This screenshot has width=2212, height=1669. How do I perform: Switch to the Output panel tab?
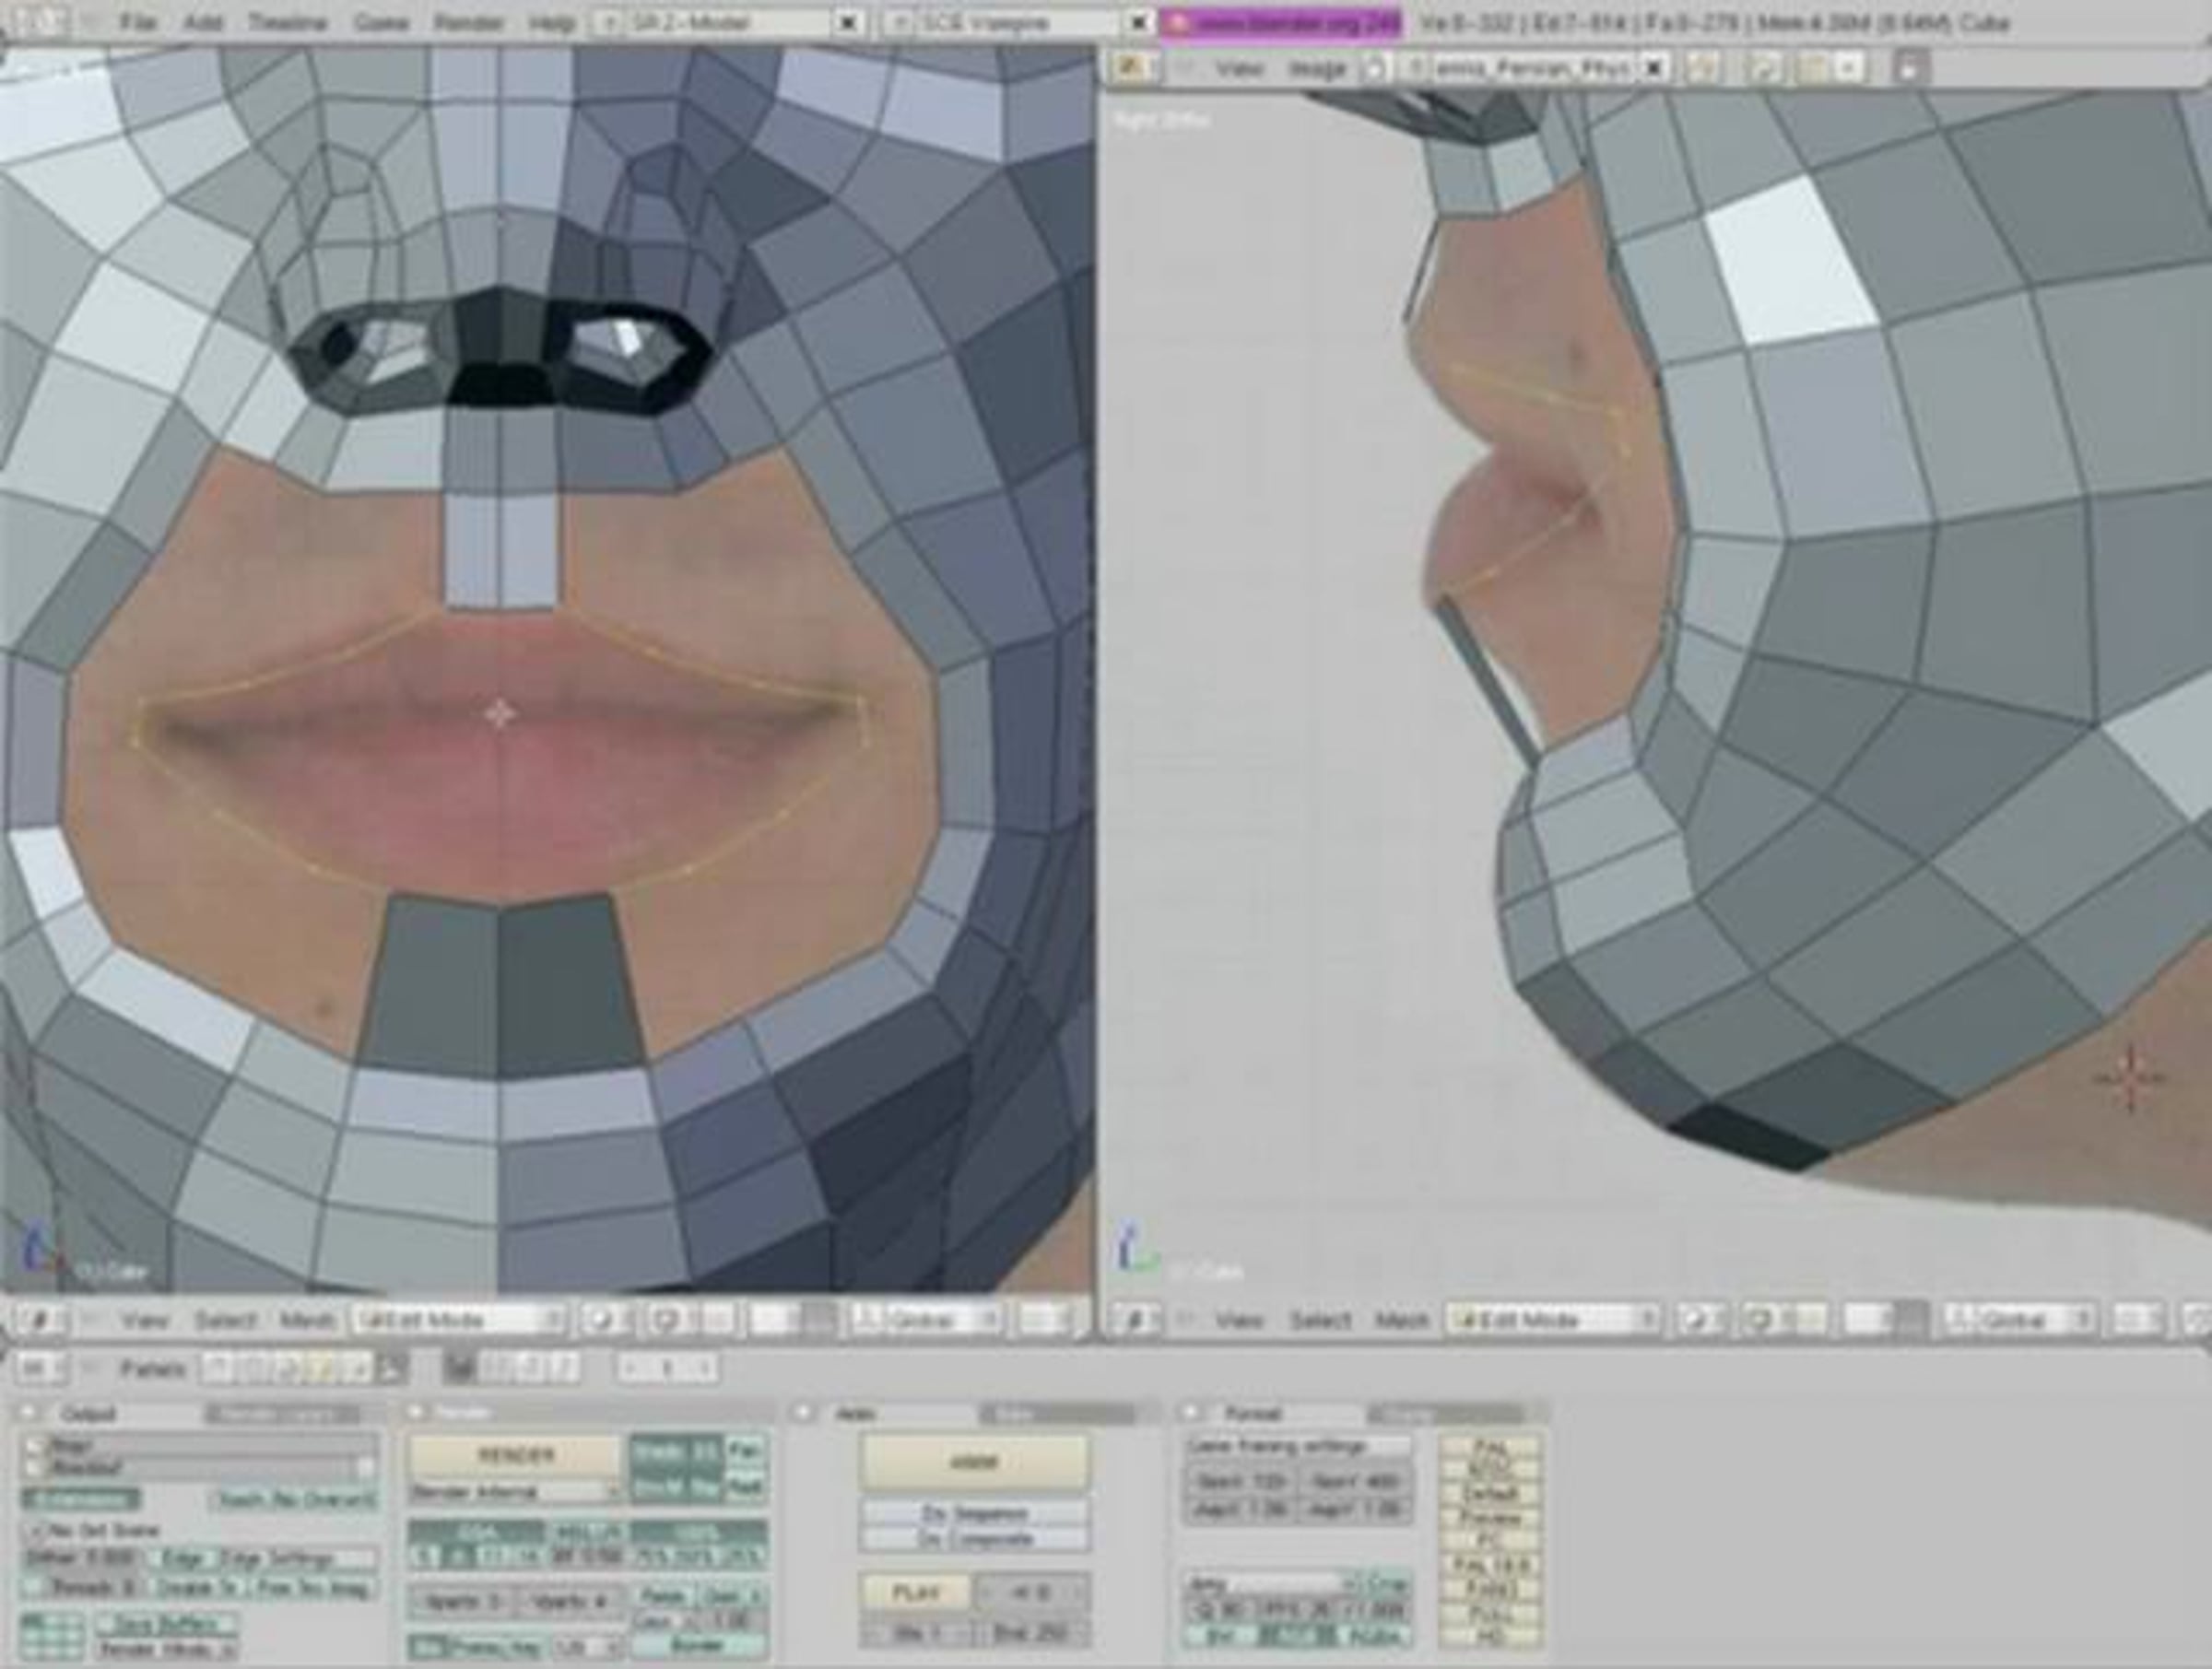[x=88, y=1414]
